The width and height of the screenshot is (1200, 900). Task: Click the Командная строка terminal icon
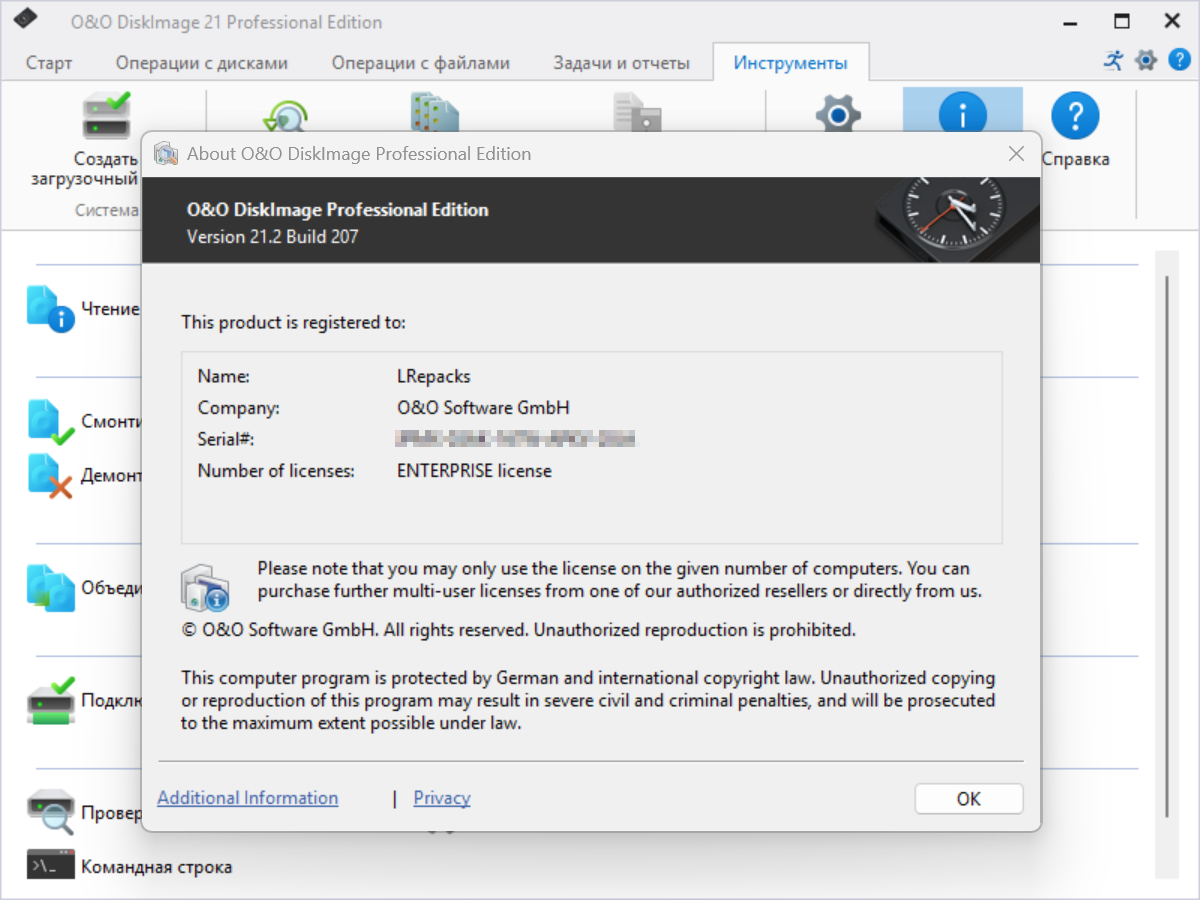click(x=51, y=866)
